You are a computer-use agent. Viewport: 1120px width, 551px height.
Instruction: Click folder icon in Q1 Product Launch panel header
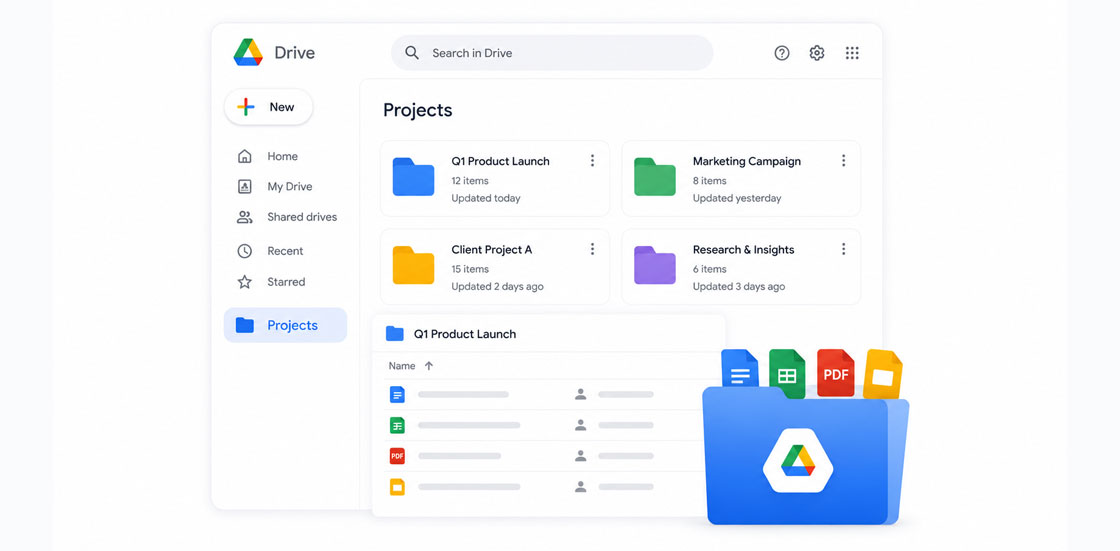(x=395, y=334)
